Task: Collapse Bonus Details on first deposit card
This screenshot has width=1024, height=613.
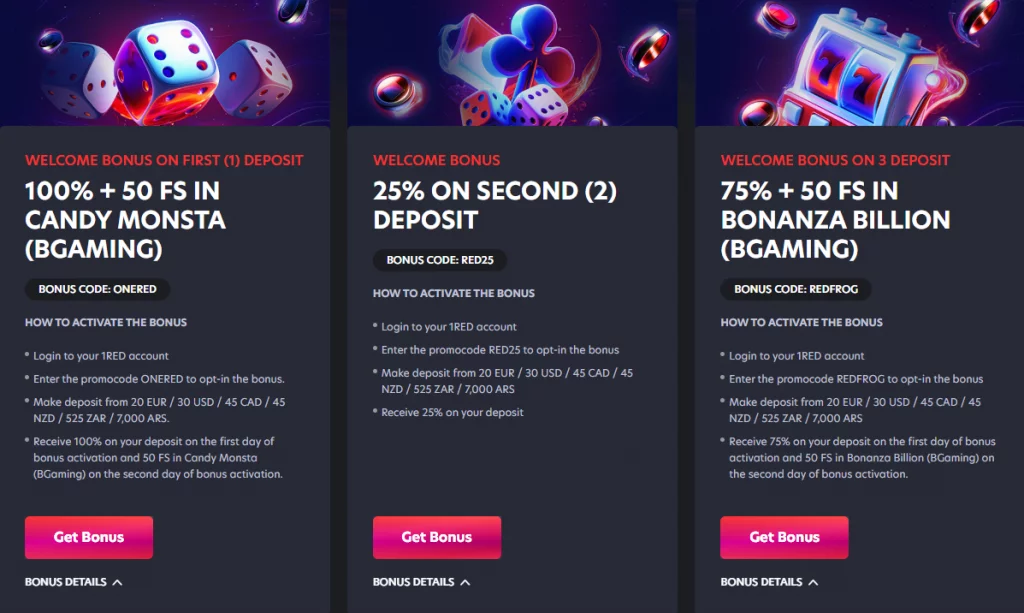Action: tap(66, 582)
